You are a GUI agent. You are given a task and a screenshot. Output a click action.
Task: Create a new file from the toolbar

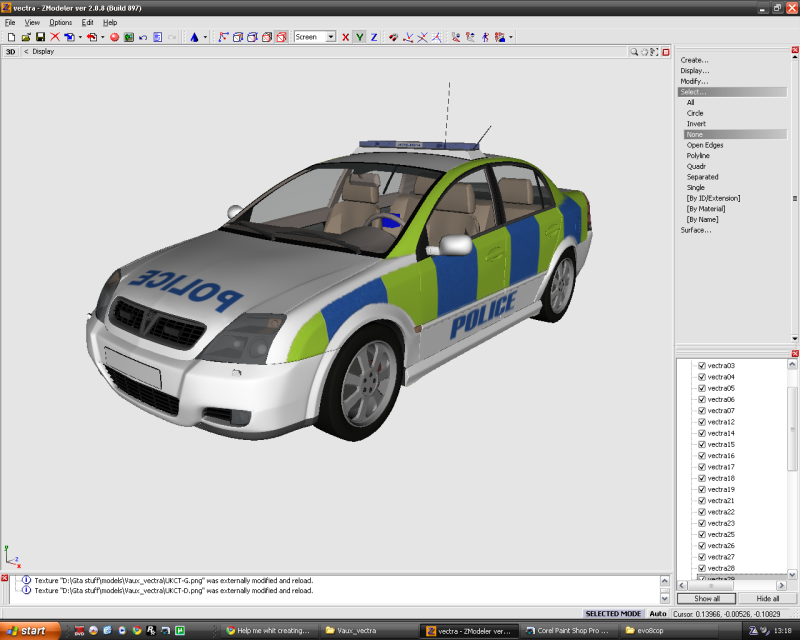11,37
